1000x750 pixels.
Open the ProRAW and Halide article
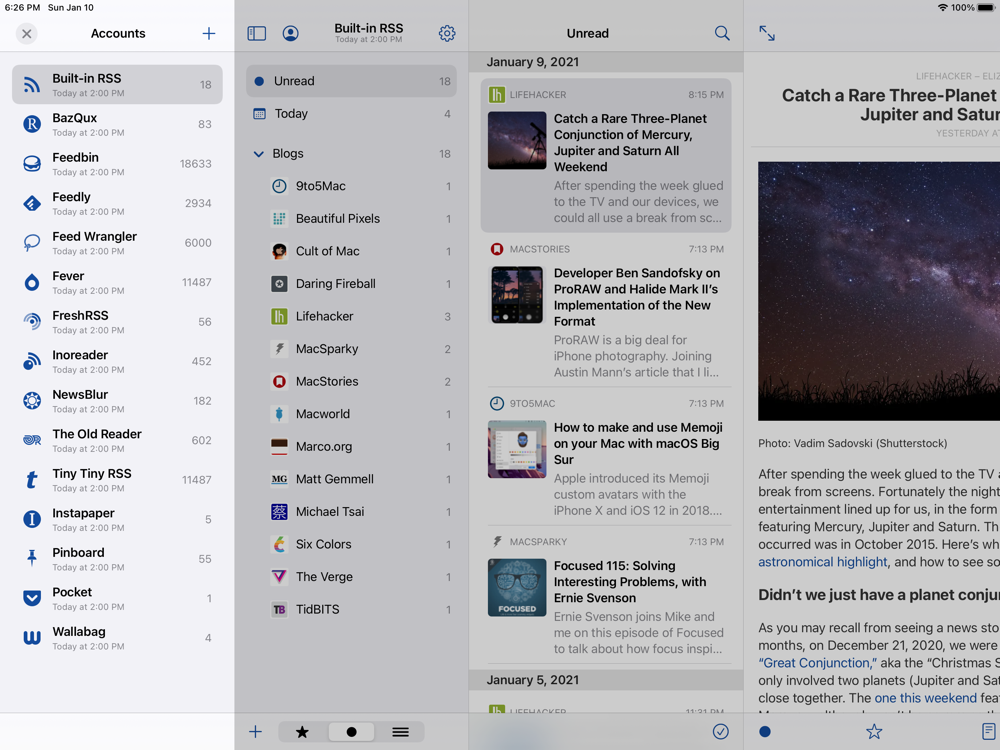[606, 311]
